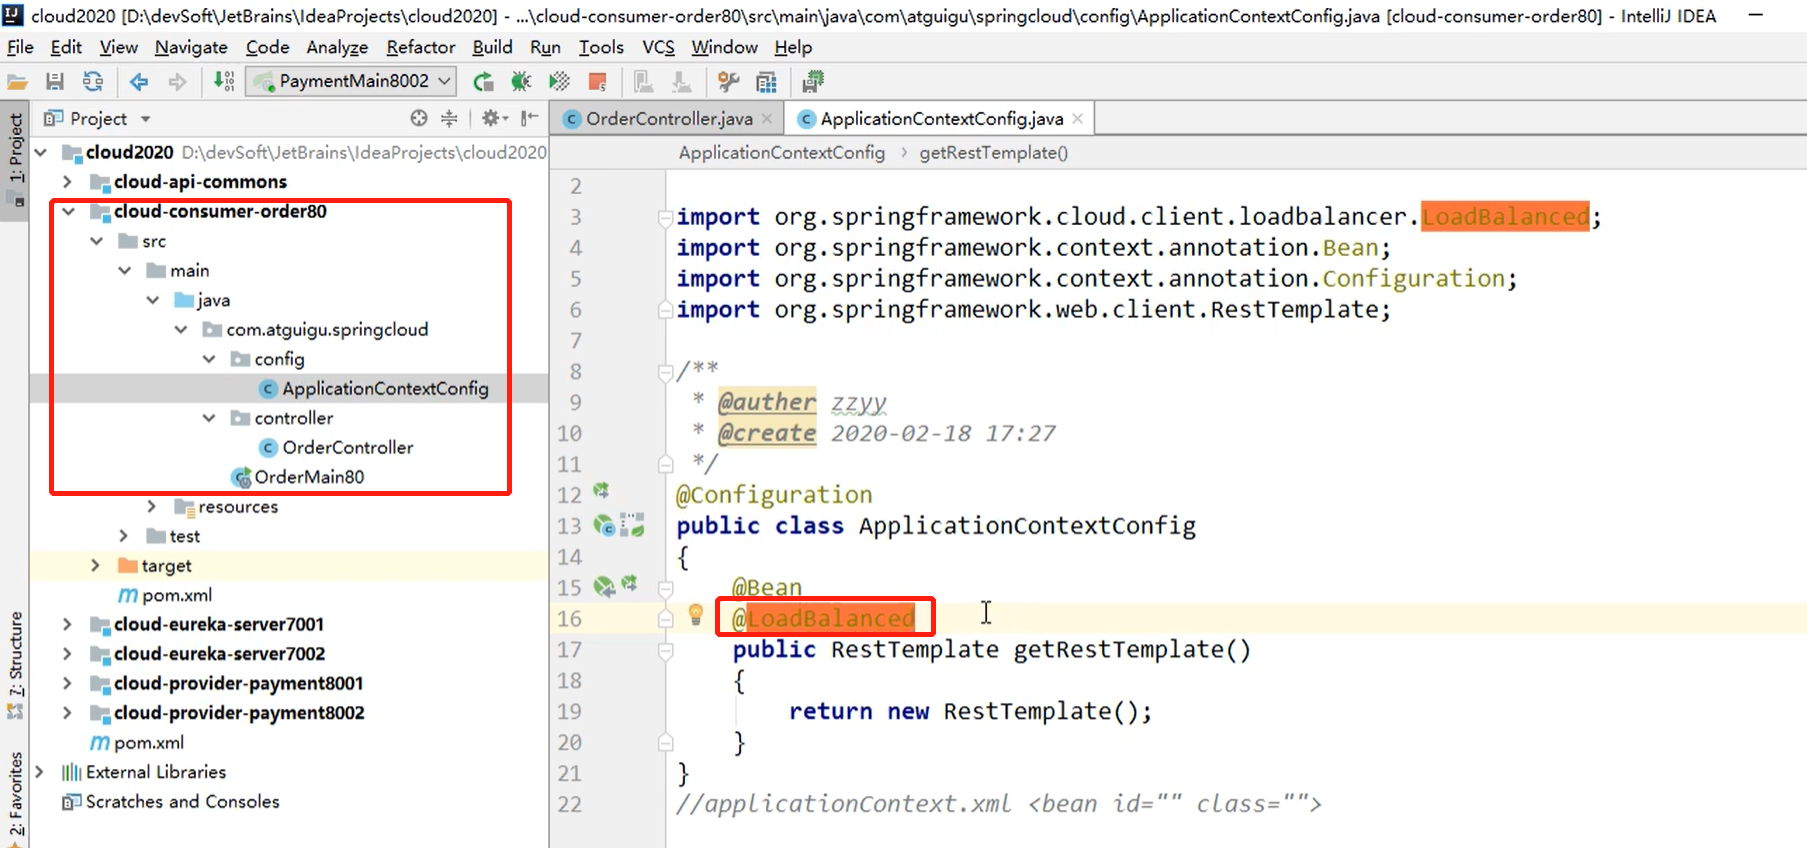Open the File menu
Image resolution: width=1807 pixels, height=848 pixels.
(20, 47)
